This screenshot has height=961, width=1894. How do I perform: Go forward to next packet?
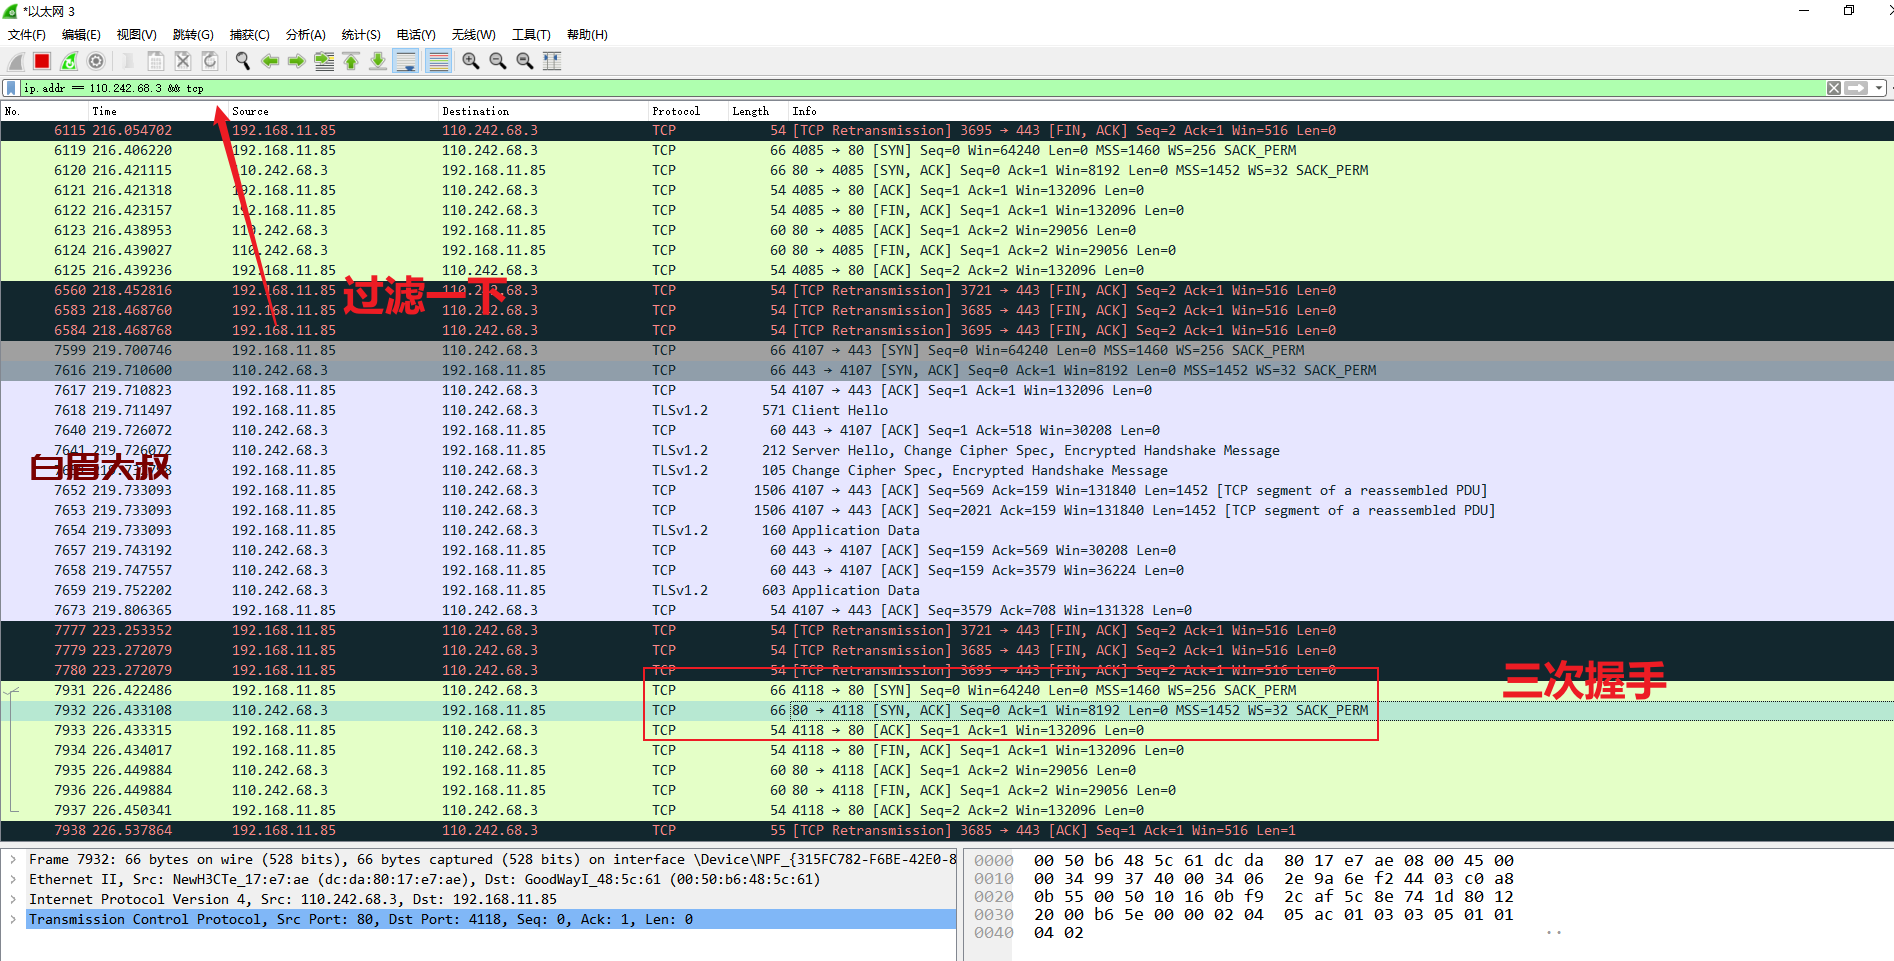coord(297,61)
